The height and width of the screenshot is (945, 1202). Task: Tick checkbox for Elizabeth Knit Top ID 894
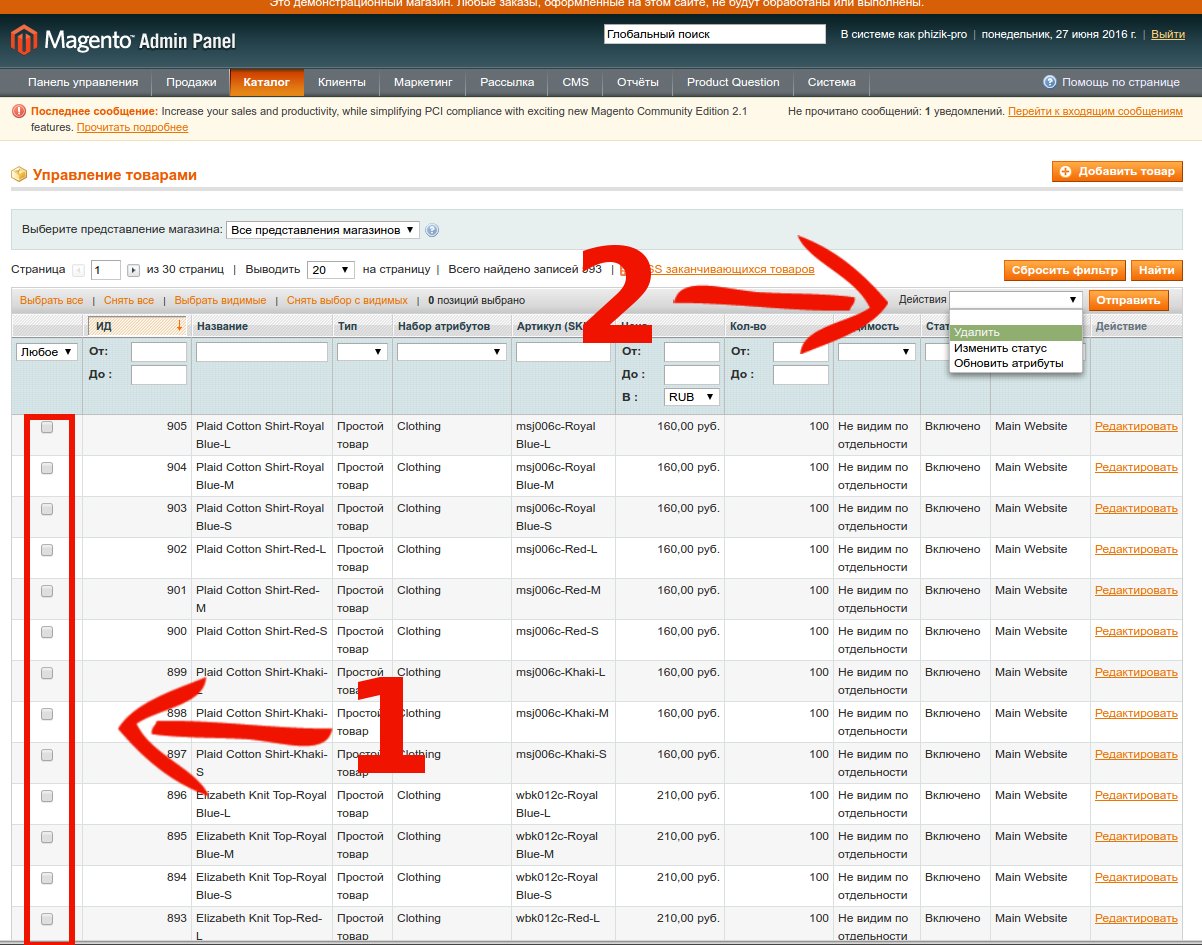click(47, 878)
